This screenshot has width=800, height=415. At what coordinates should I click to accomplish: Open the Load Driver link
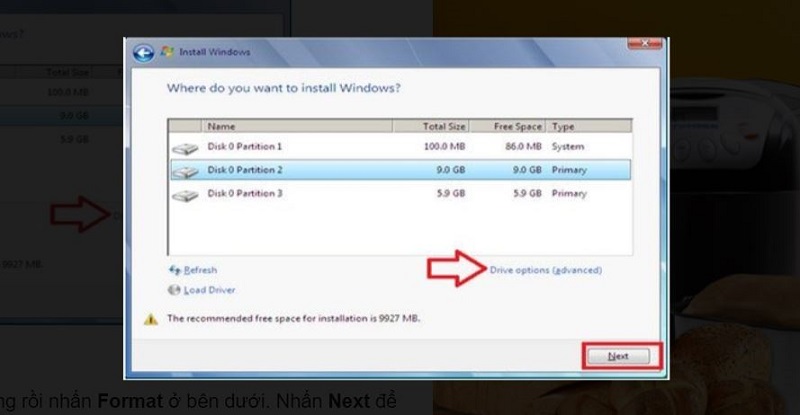210,290
